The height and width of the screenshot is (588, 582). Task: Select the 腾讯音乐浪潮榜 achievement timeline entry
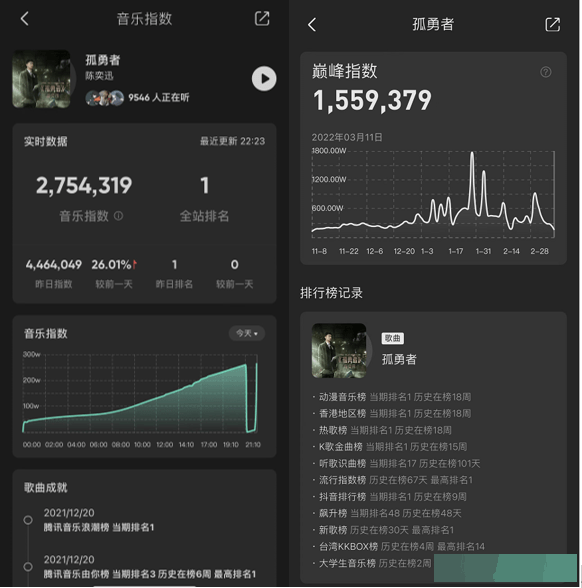[99, 520]
